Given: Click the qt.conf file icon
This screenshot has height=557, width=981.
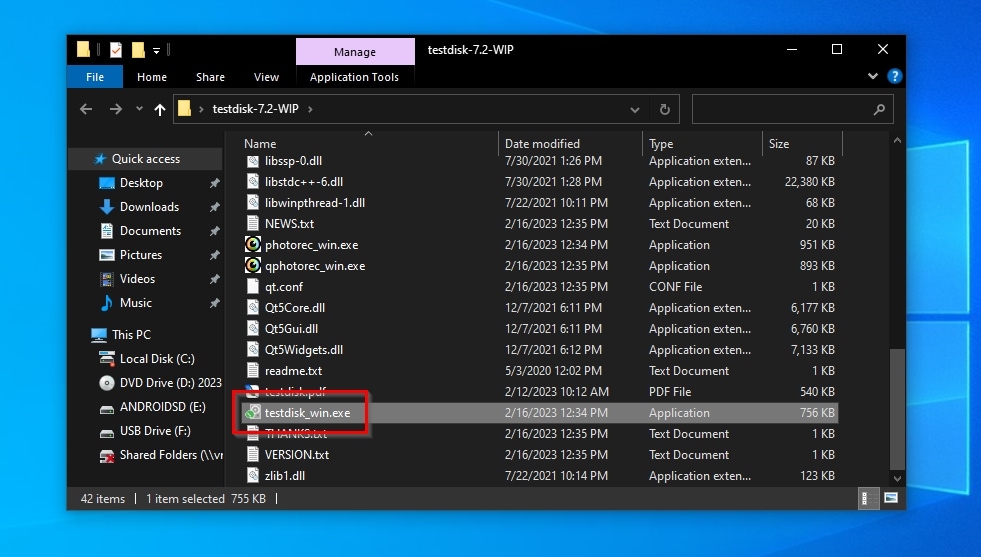Looking at the screenshot, I should 253,287.
